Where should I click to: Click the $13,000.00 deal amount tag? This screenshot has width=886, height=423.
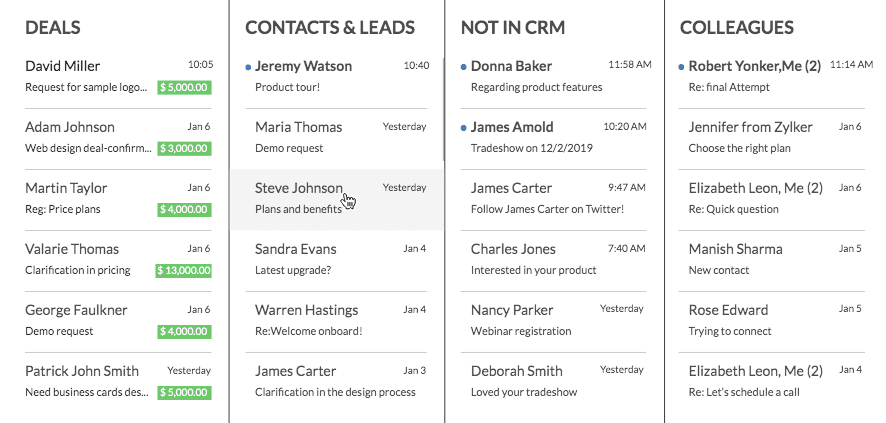pos(183,271)
